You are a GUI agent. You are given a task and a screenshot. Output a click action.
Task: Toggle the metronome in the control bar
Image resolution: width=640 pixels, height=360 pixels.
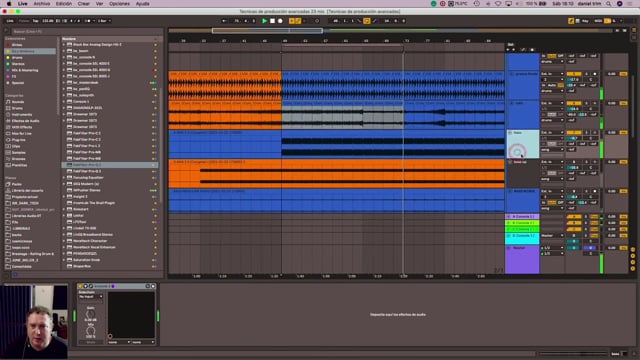coord(88,21)
